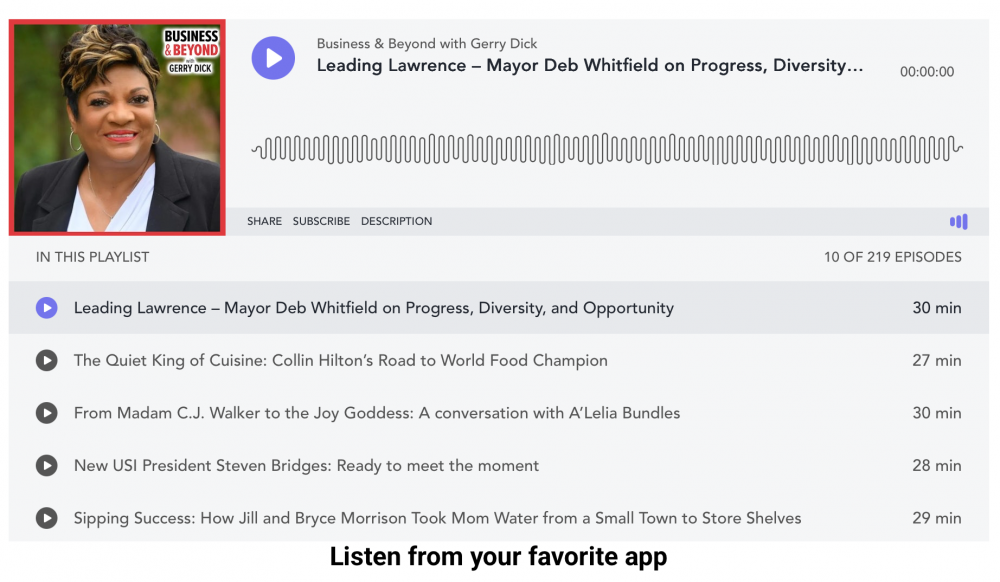This screenshot has height=582, width=1000.
Task: Click the Business & Beyond cover art
Action: pos(117,127)
